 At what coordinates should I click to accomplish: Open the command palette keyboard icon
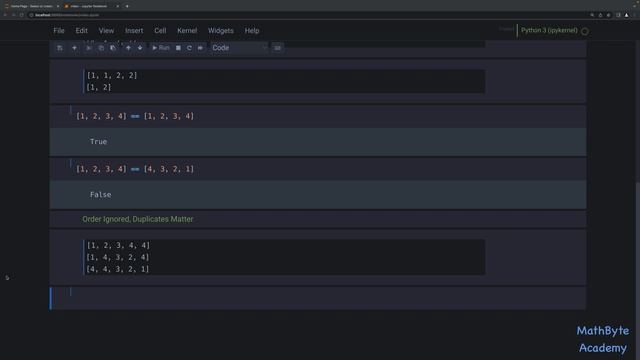[278, 48]
